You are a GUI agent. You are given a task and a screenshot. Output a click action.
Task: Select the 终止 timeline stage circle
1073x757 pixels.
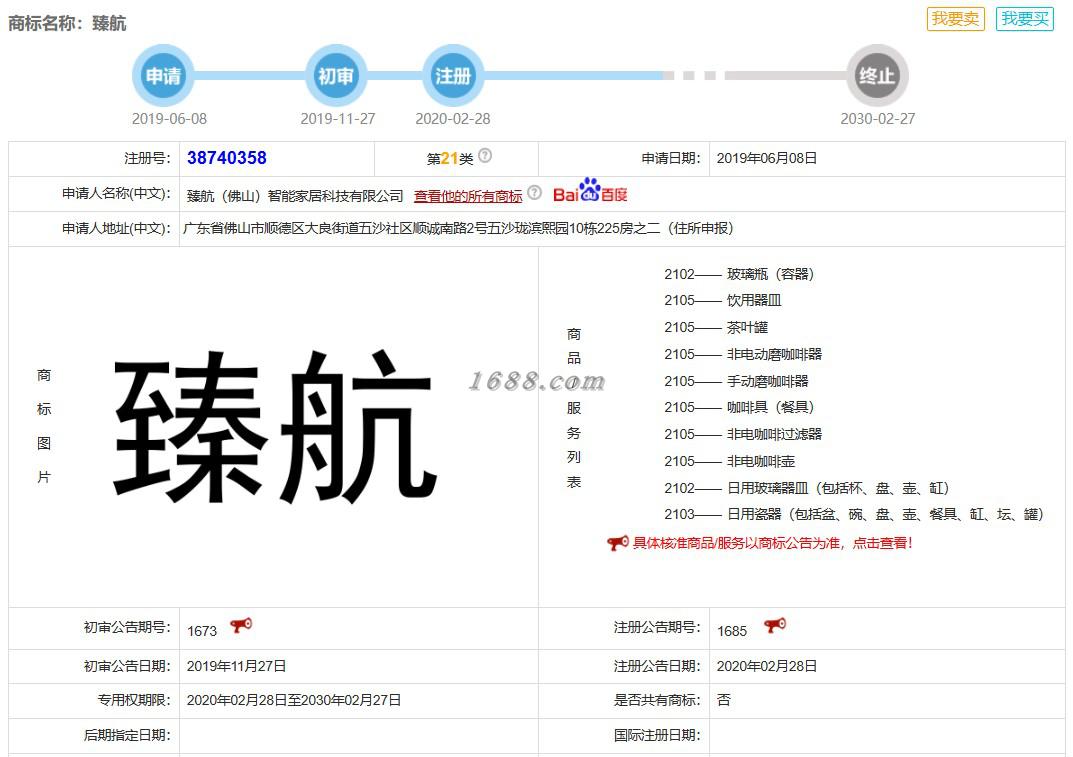click(877, 75)
